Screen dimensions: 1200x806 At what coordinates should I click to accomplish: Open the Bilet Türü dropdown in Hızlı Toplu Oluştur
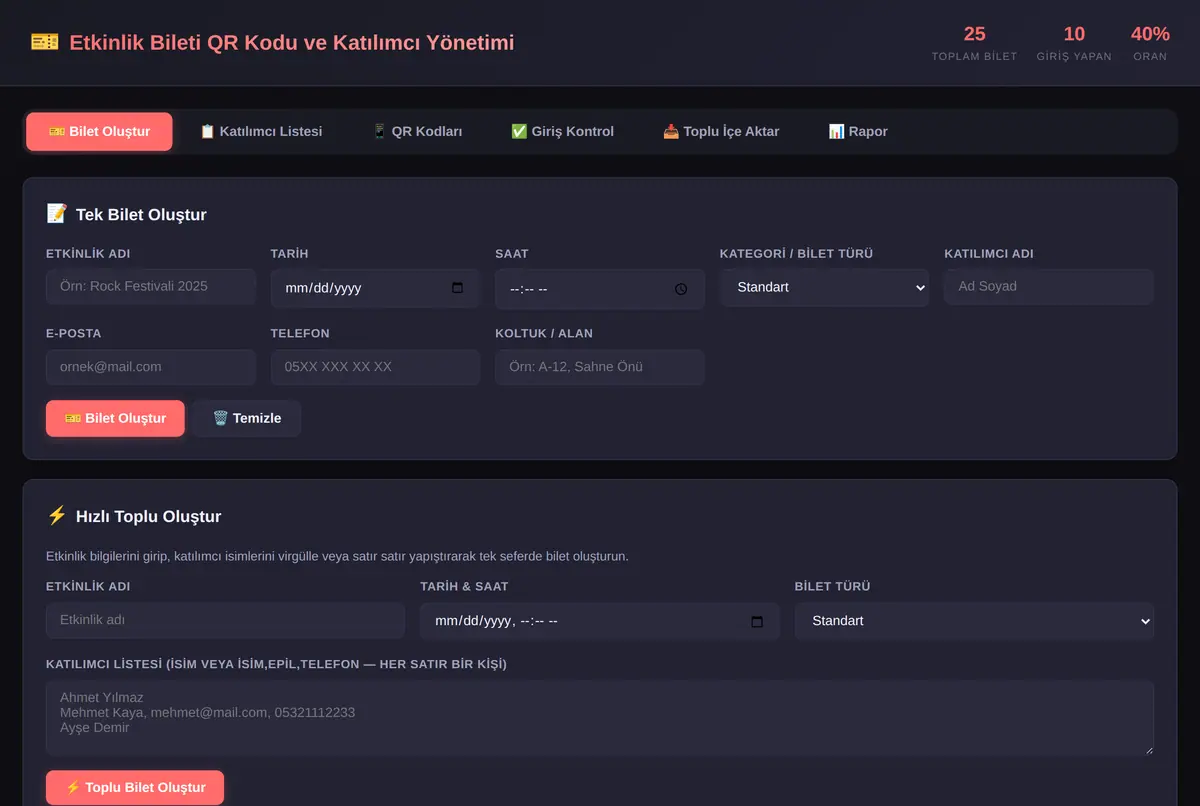975,621
